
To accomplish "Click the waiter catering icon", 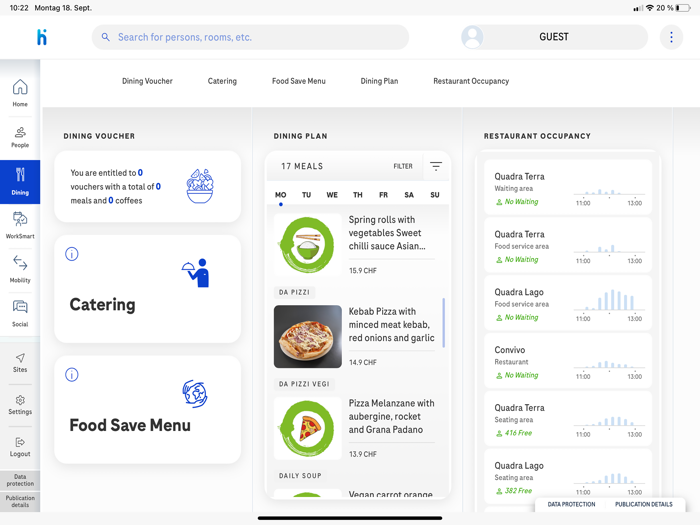I will tap(196, 273).
